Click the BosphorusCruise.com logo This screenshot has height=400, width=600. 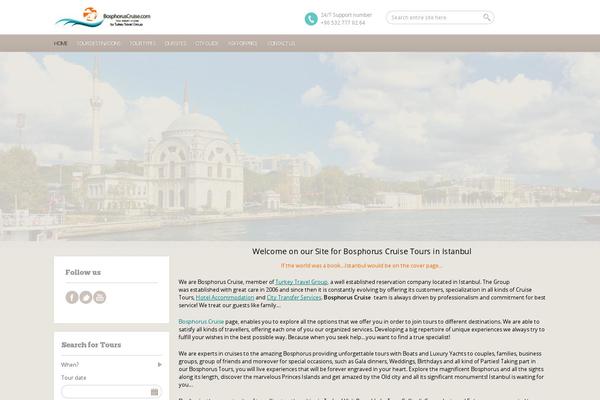pos(103,17)
